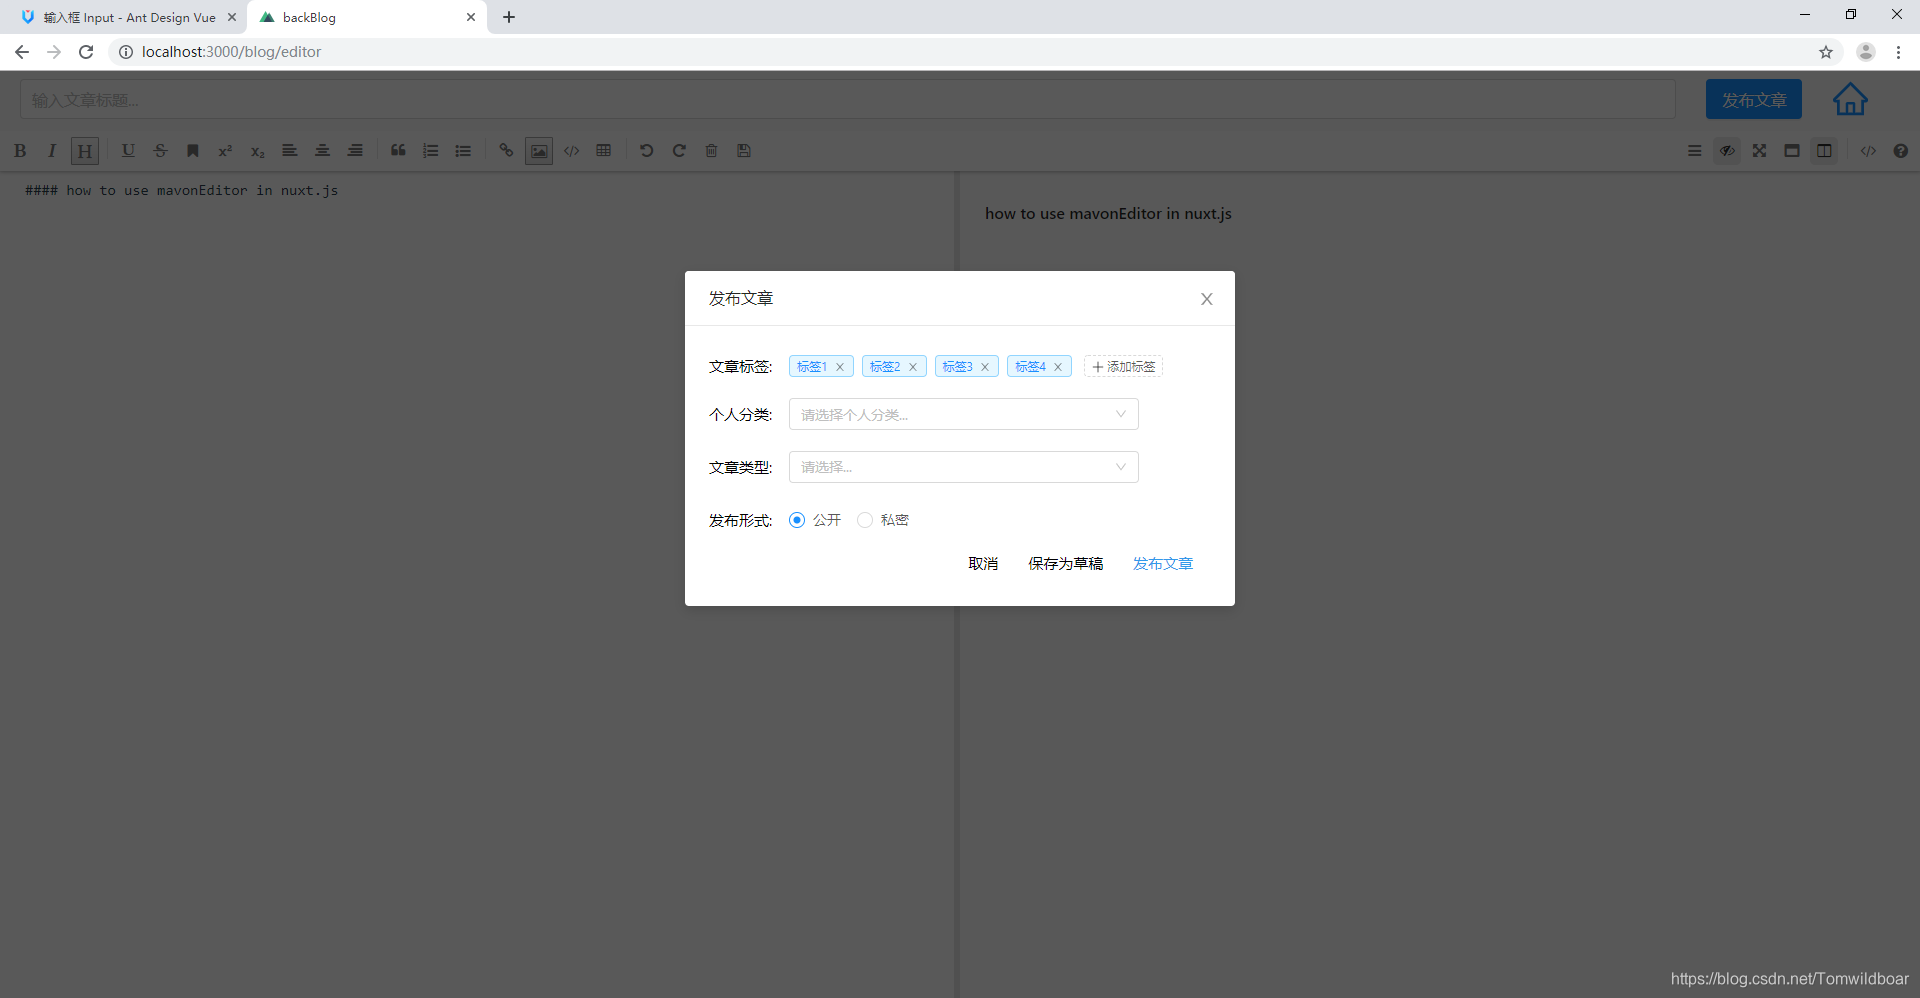This screenshot has width=1920, height=998.
Task: Insert ordered list icon
Action: tap(431, 151)
